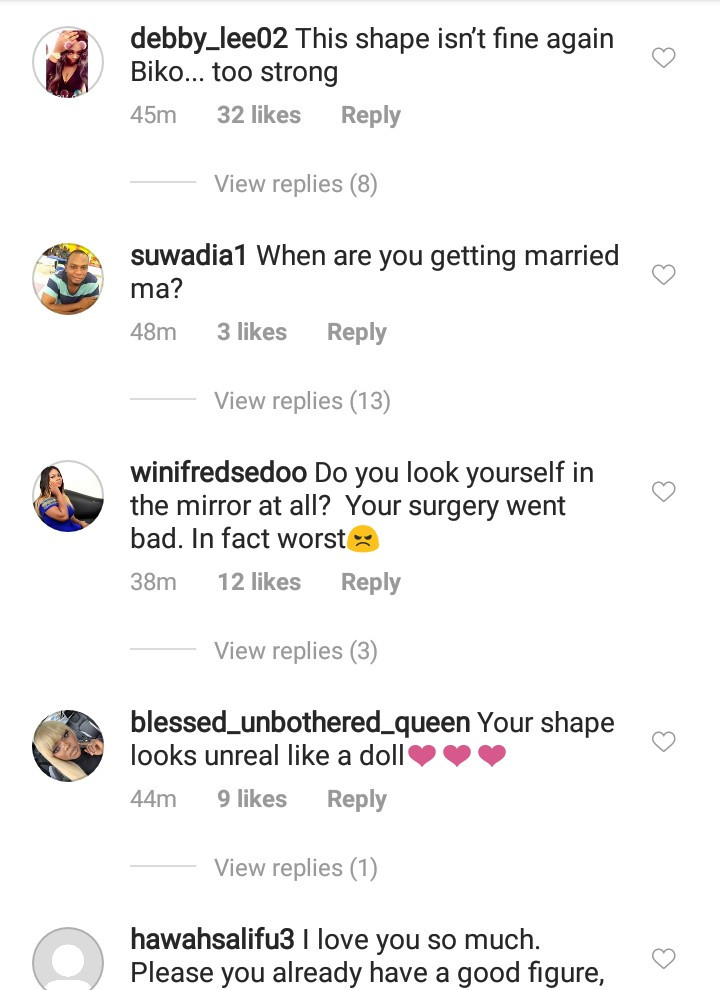Expand View replies (13) under suwadia1
This screenshot has width=720, height=990.
(x=302, y=401)
